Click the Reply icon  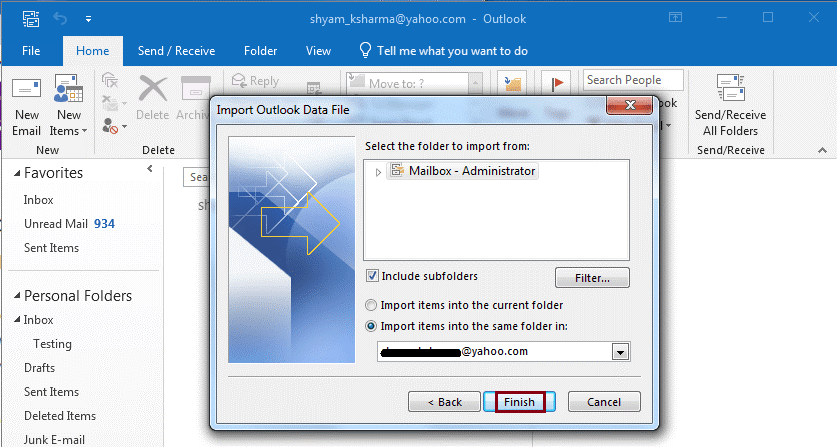tap(239, 81)
